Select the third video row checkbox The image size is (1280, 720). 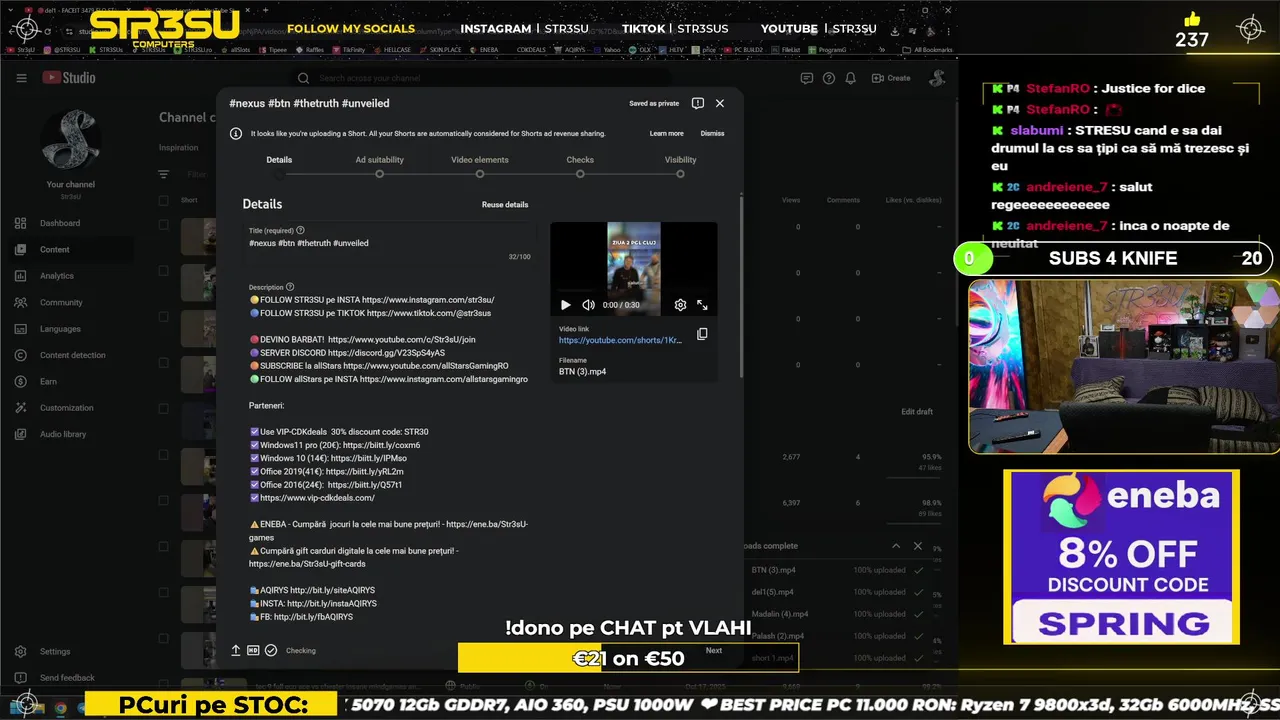point(164,319)
